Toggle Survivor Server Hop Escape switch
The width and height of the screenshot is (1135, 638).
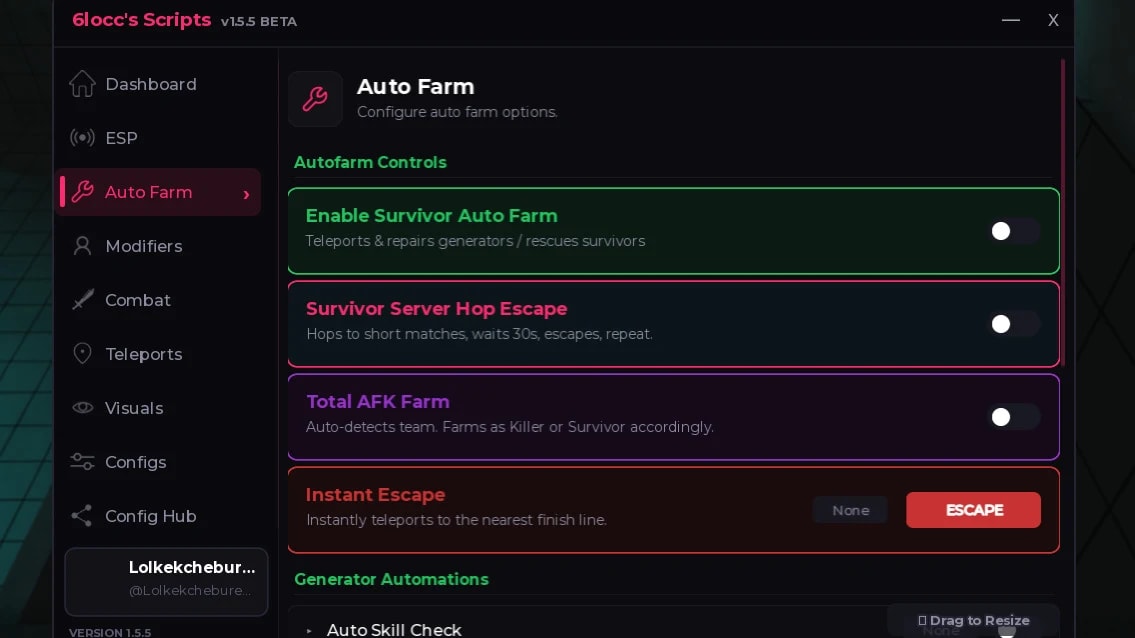pos(1013,324)
